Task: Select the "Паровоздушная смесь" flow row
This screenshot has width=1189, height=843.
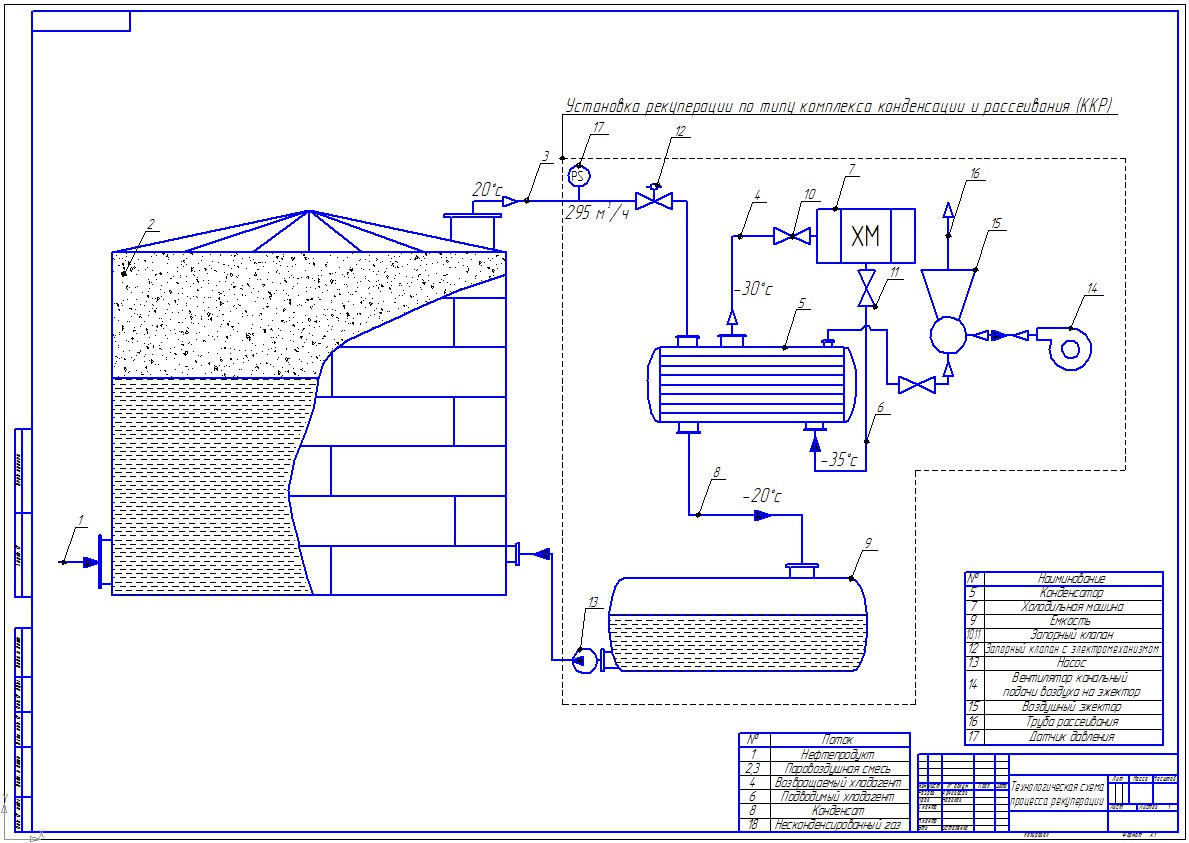Action: (x=824, y=768)
